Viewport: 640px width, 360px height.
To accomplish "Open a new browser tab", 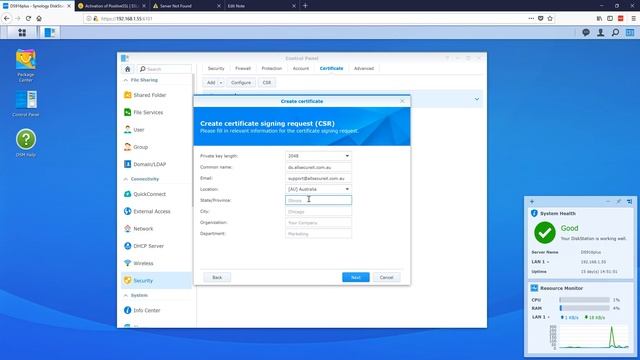I will (x=305, y=6).
